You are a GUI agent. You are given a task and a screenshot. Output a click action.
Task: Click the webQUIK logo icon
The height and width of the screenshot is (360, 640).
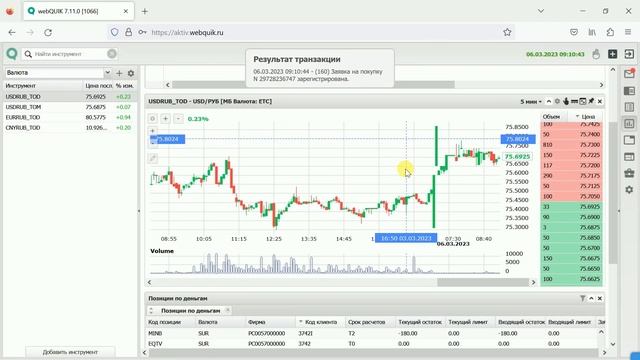12,53
